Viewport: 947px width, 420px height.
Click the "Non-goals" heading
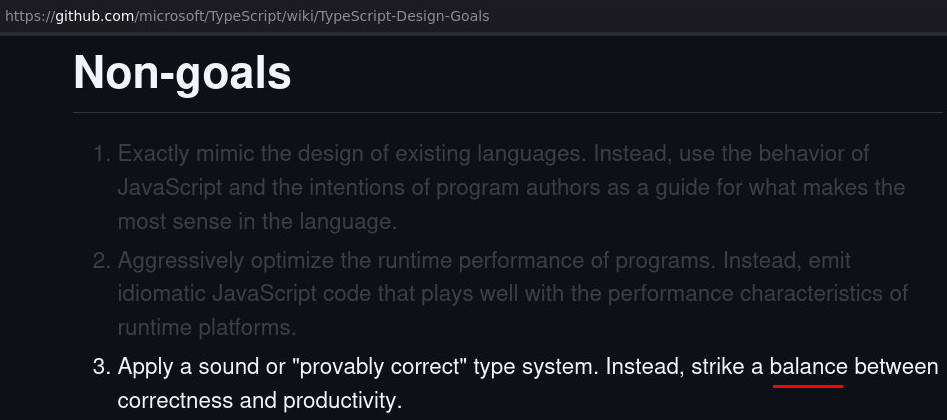coord(182,72)
